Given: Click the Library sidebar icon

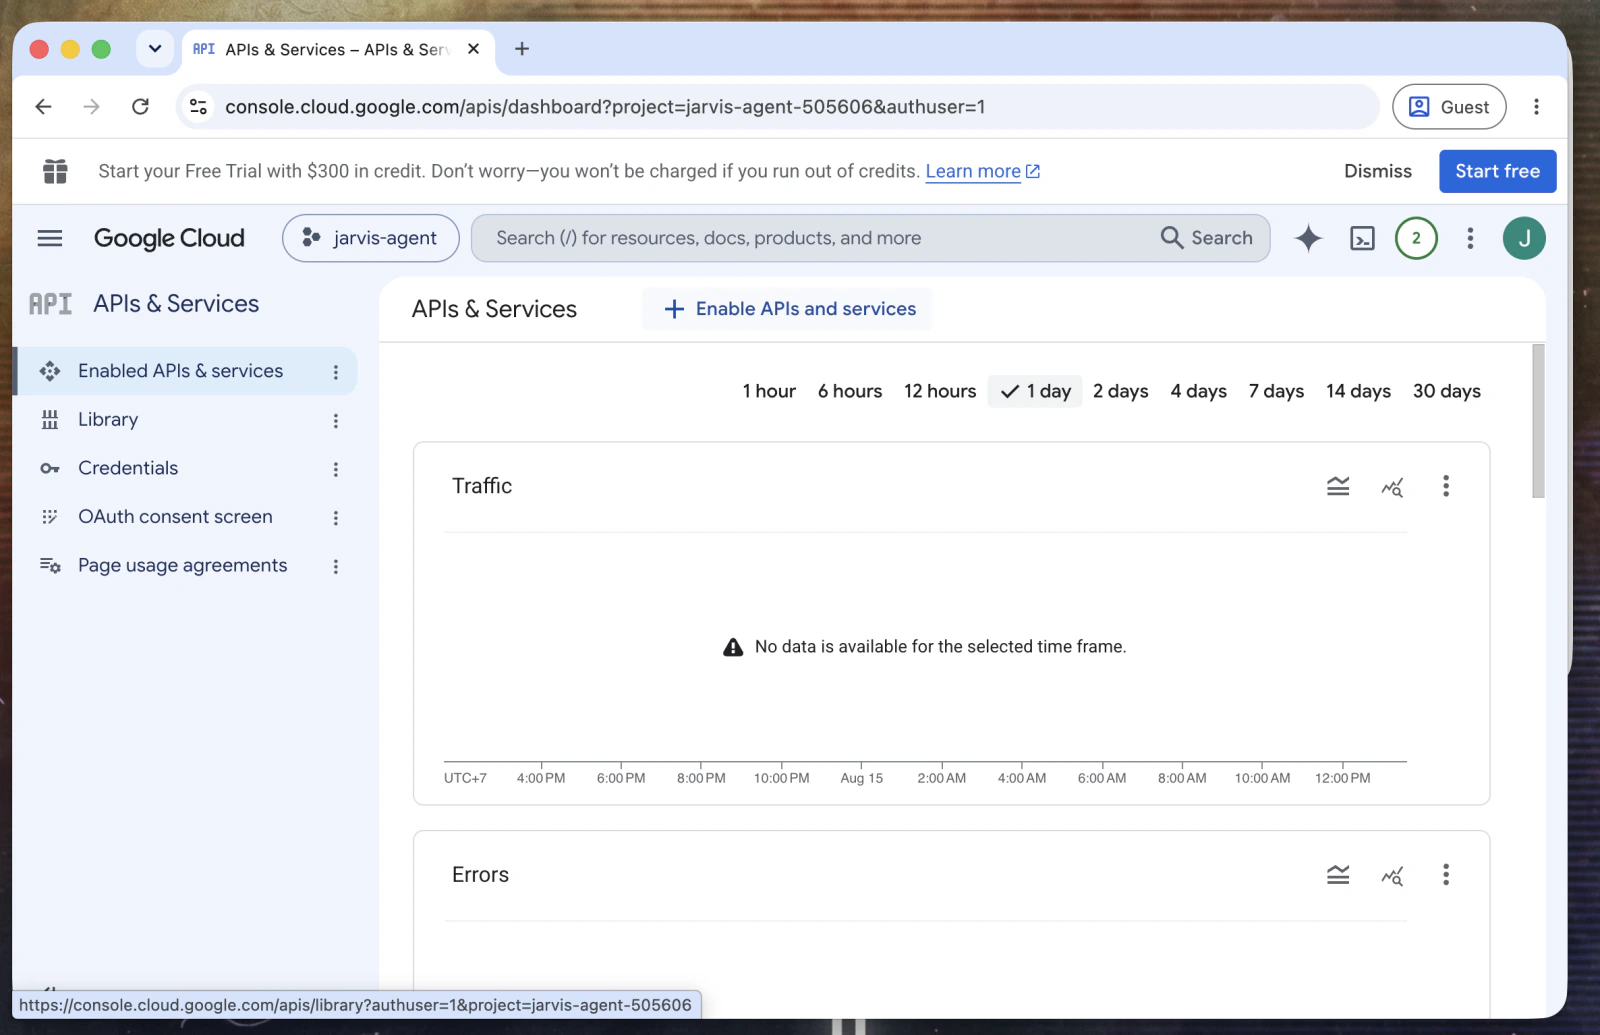Looking at the screenshot, I should pos(50,420).
